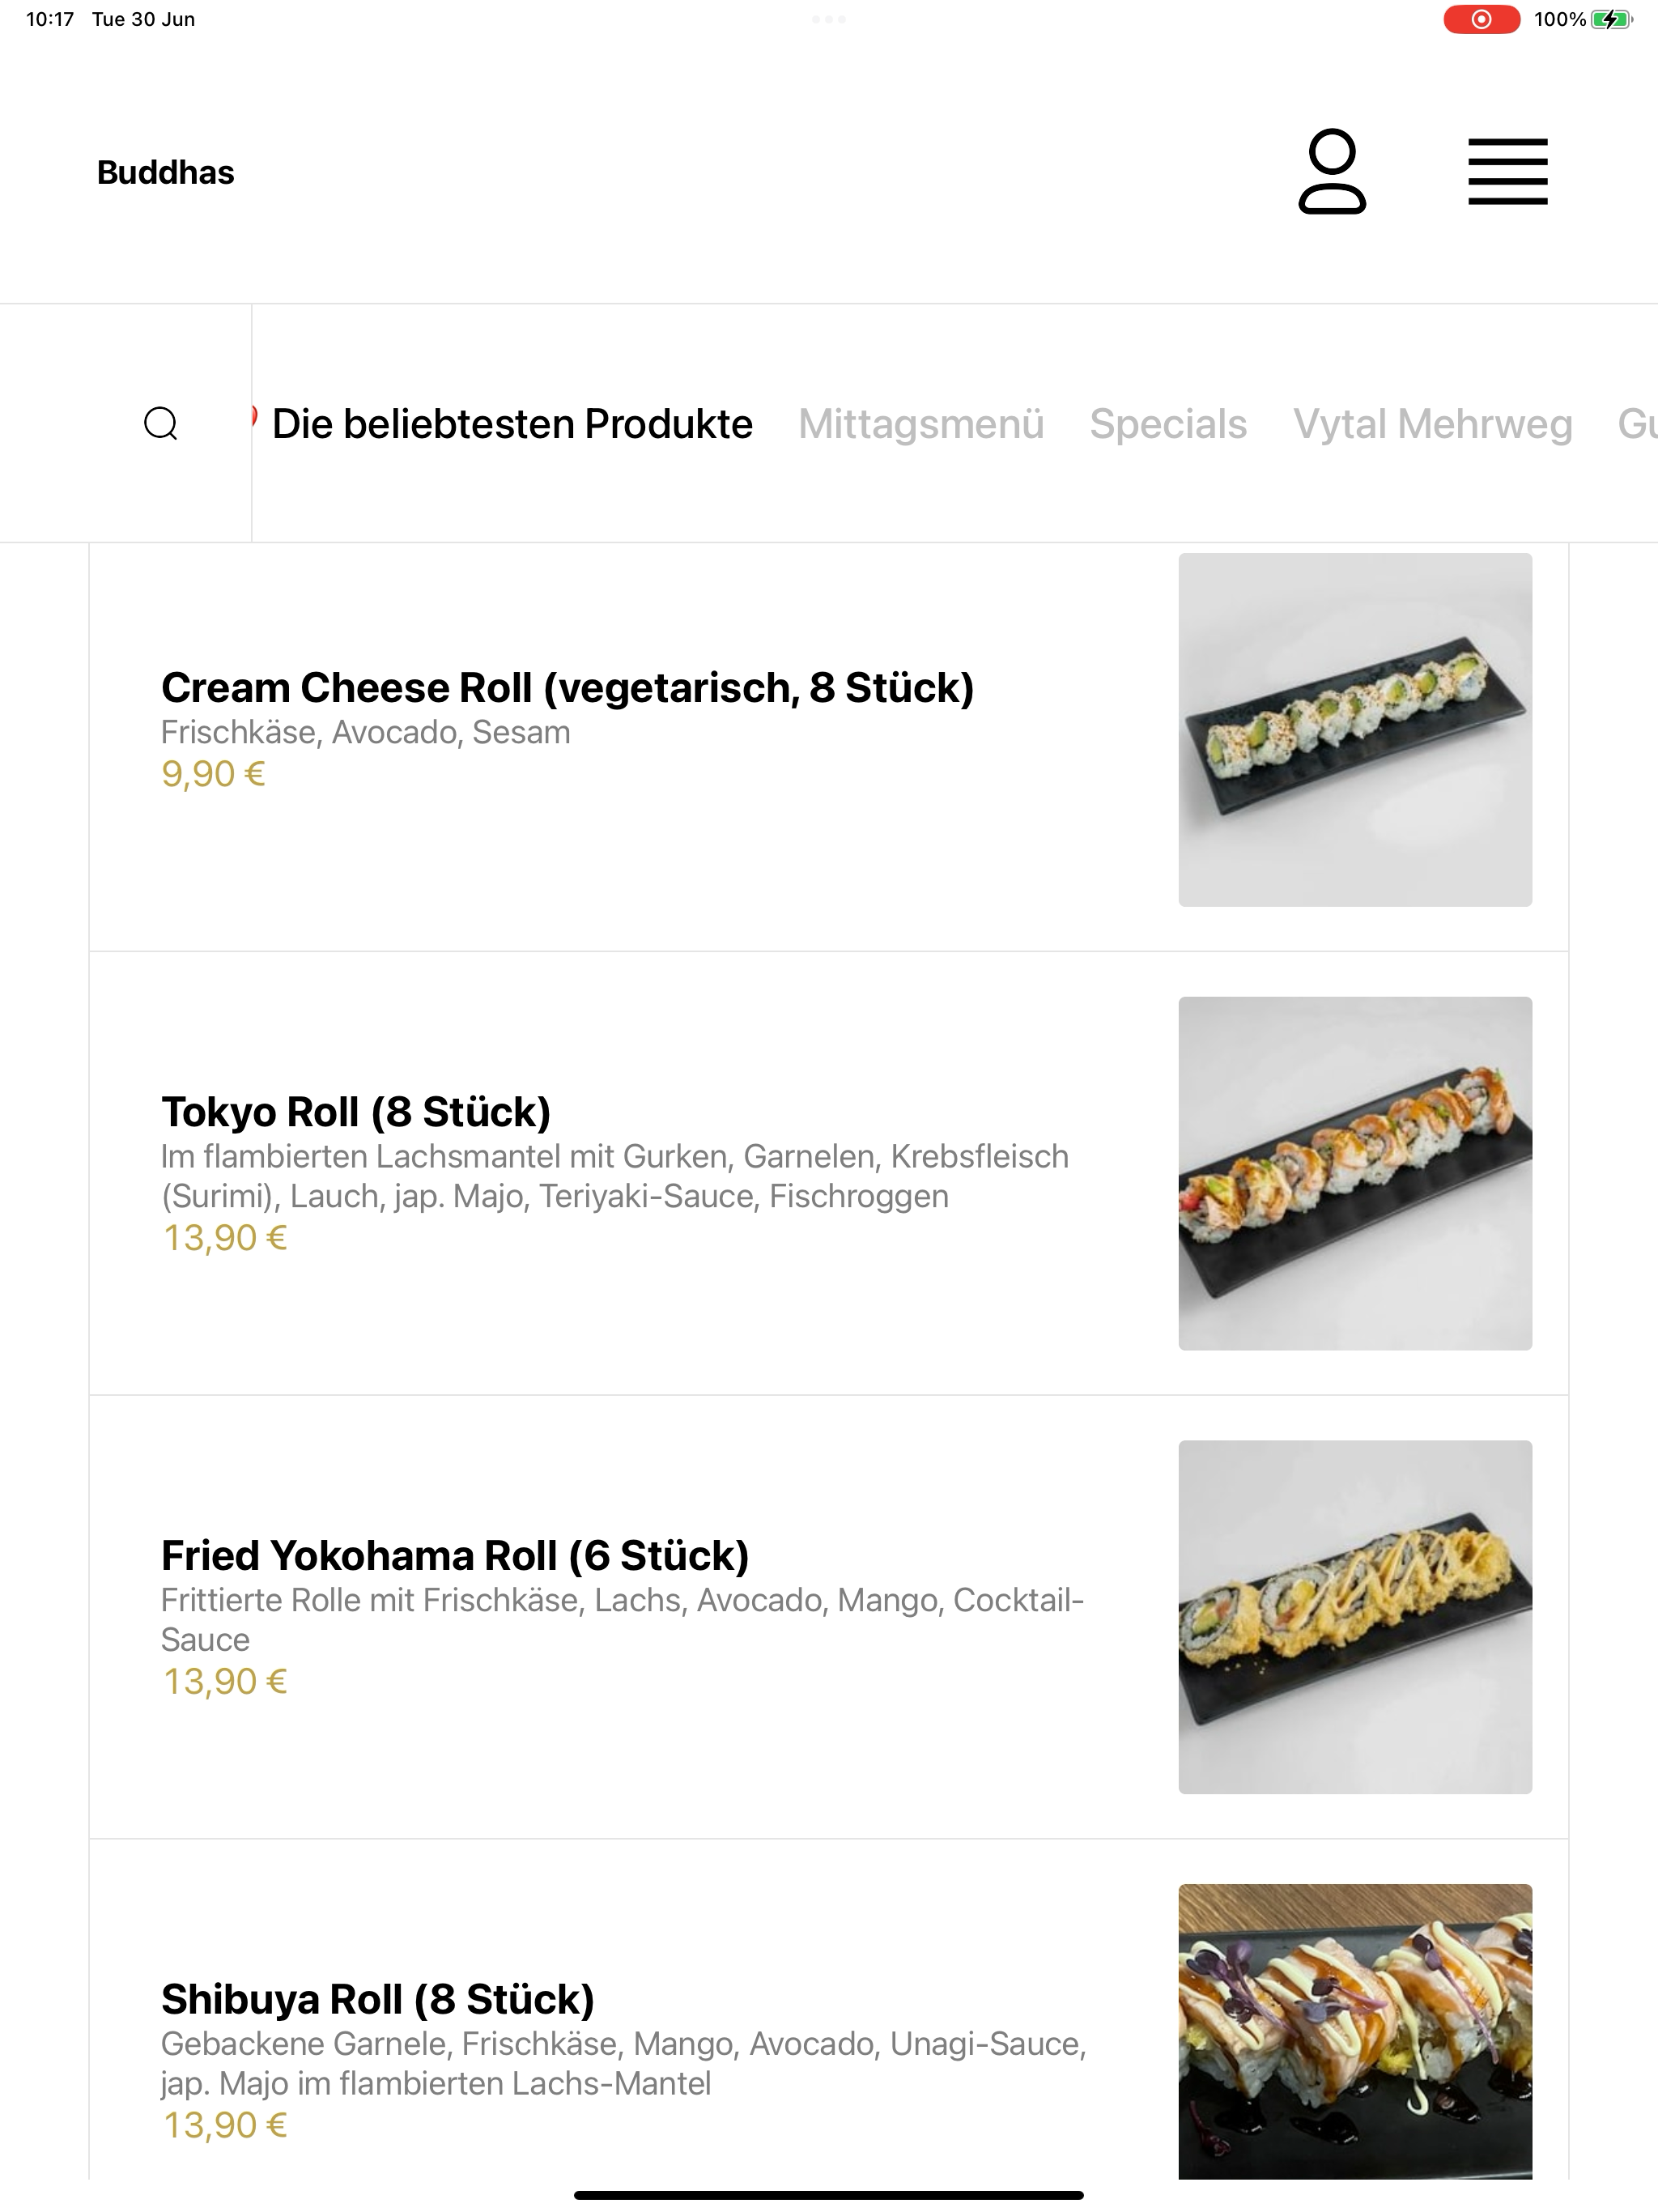Select Tokyo Roll (8 Stück)
The width and height of the screenshot is (1658, 2212).
point(829,1173)
